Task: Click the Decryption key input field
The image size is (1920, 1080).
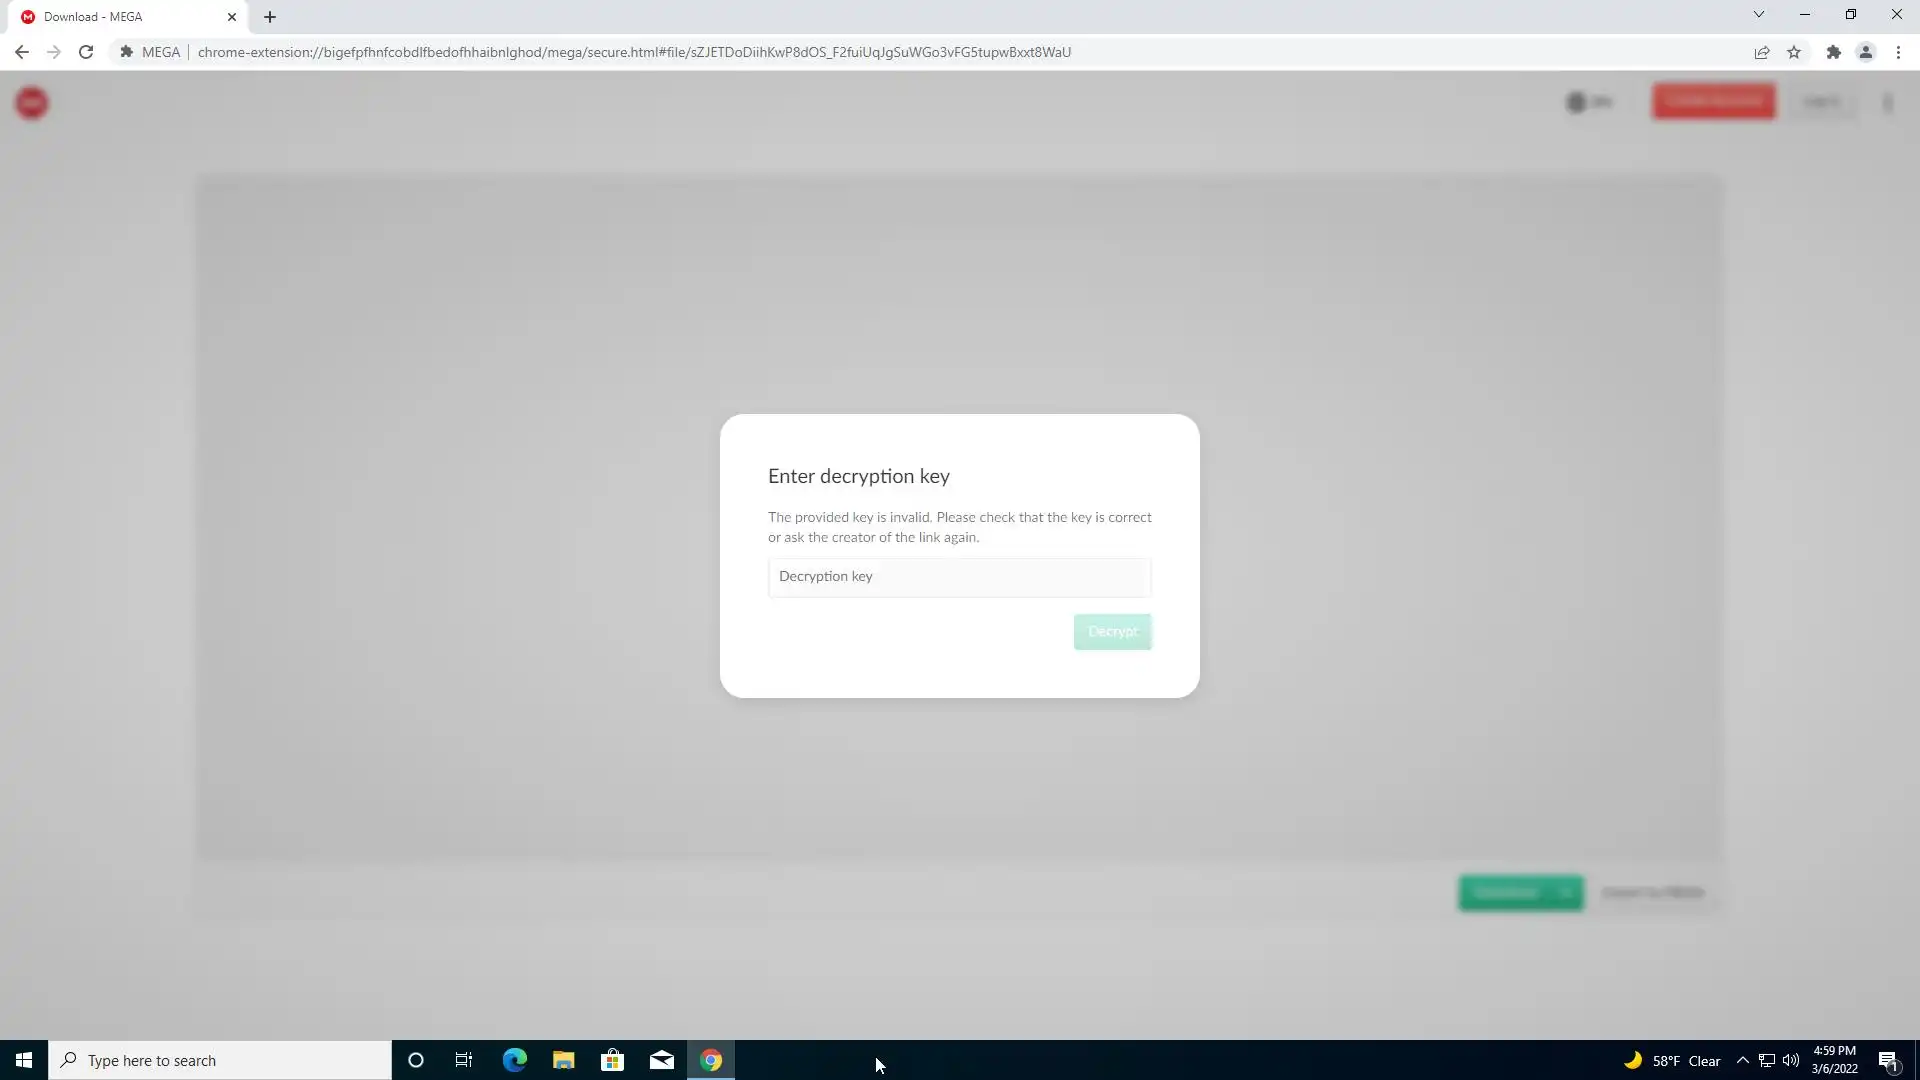Action: coord(959,577)
